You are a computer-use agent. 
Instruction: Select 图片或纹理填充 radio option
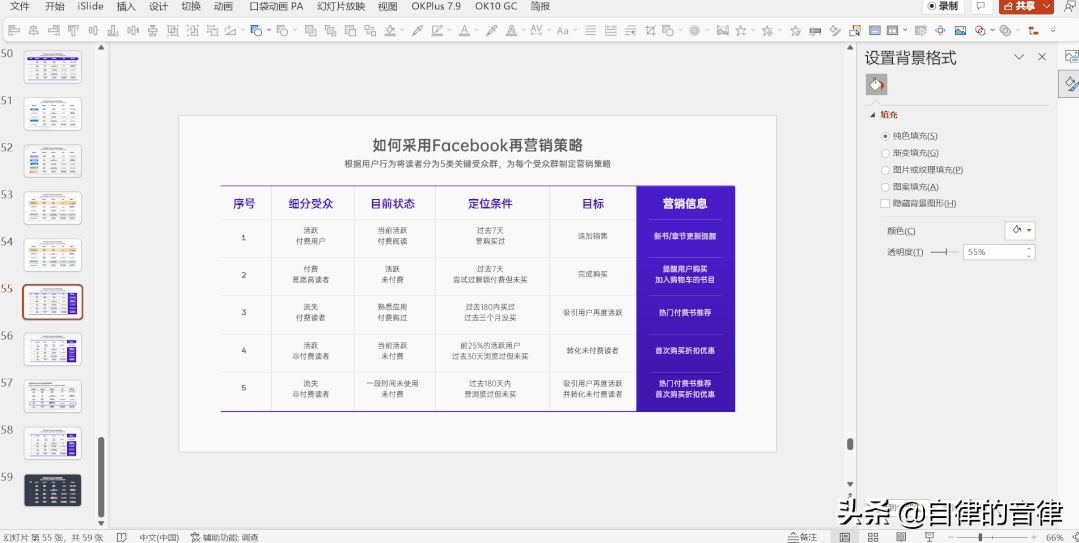coord(886,169)
